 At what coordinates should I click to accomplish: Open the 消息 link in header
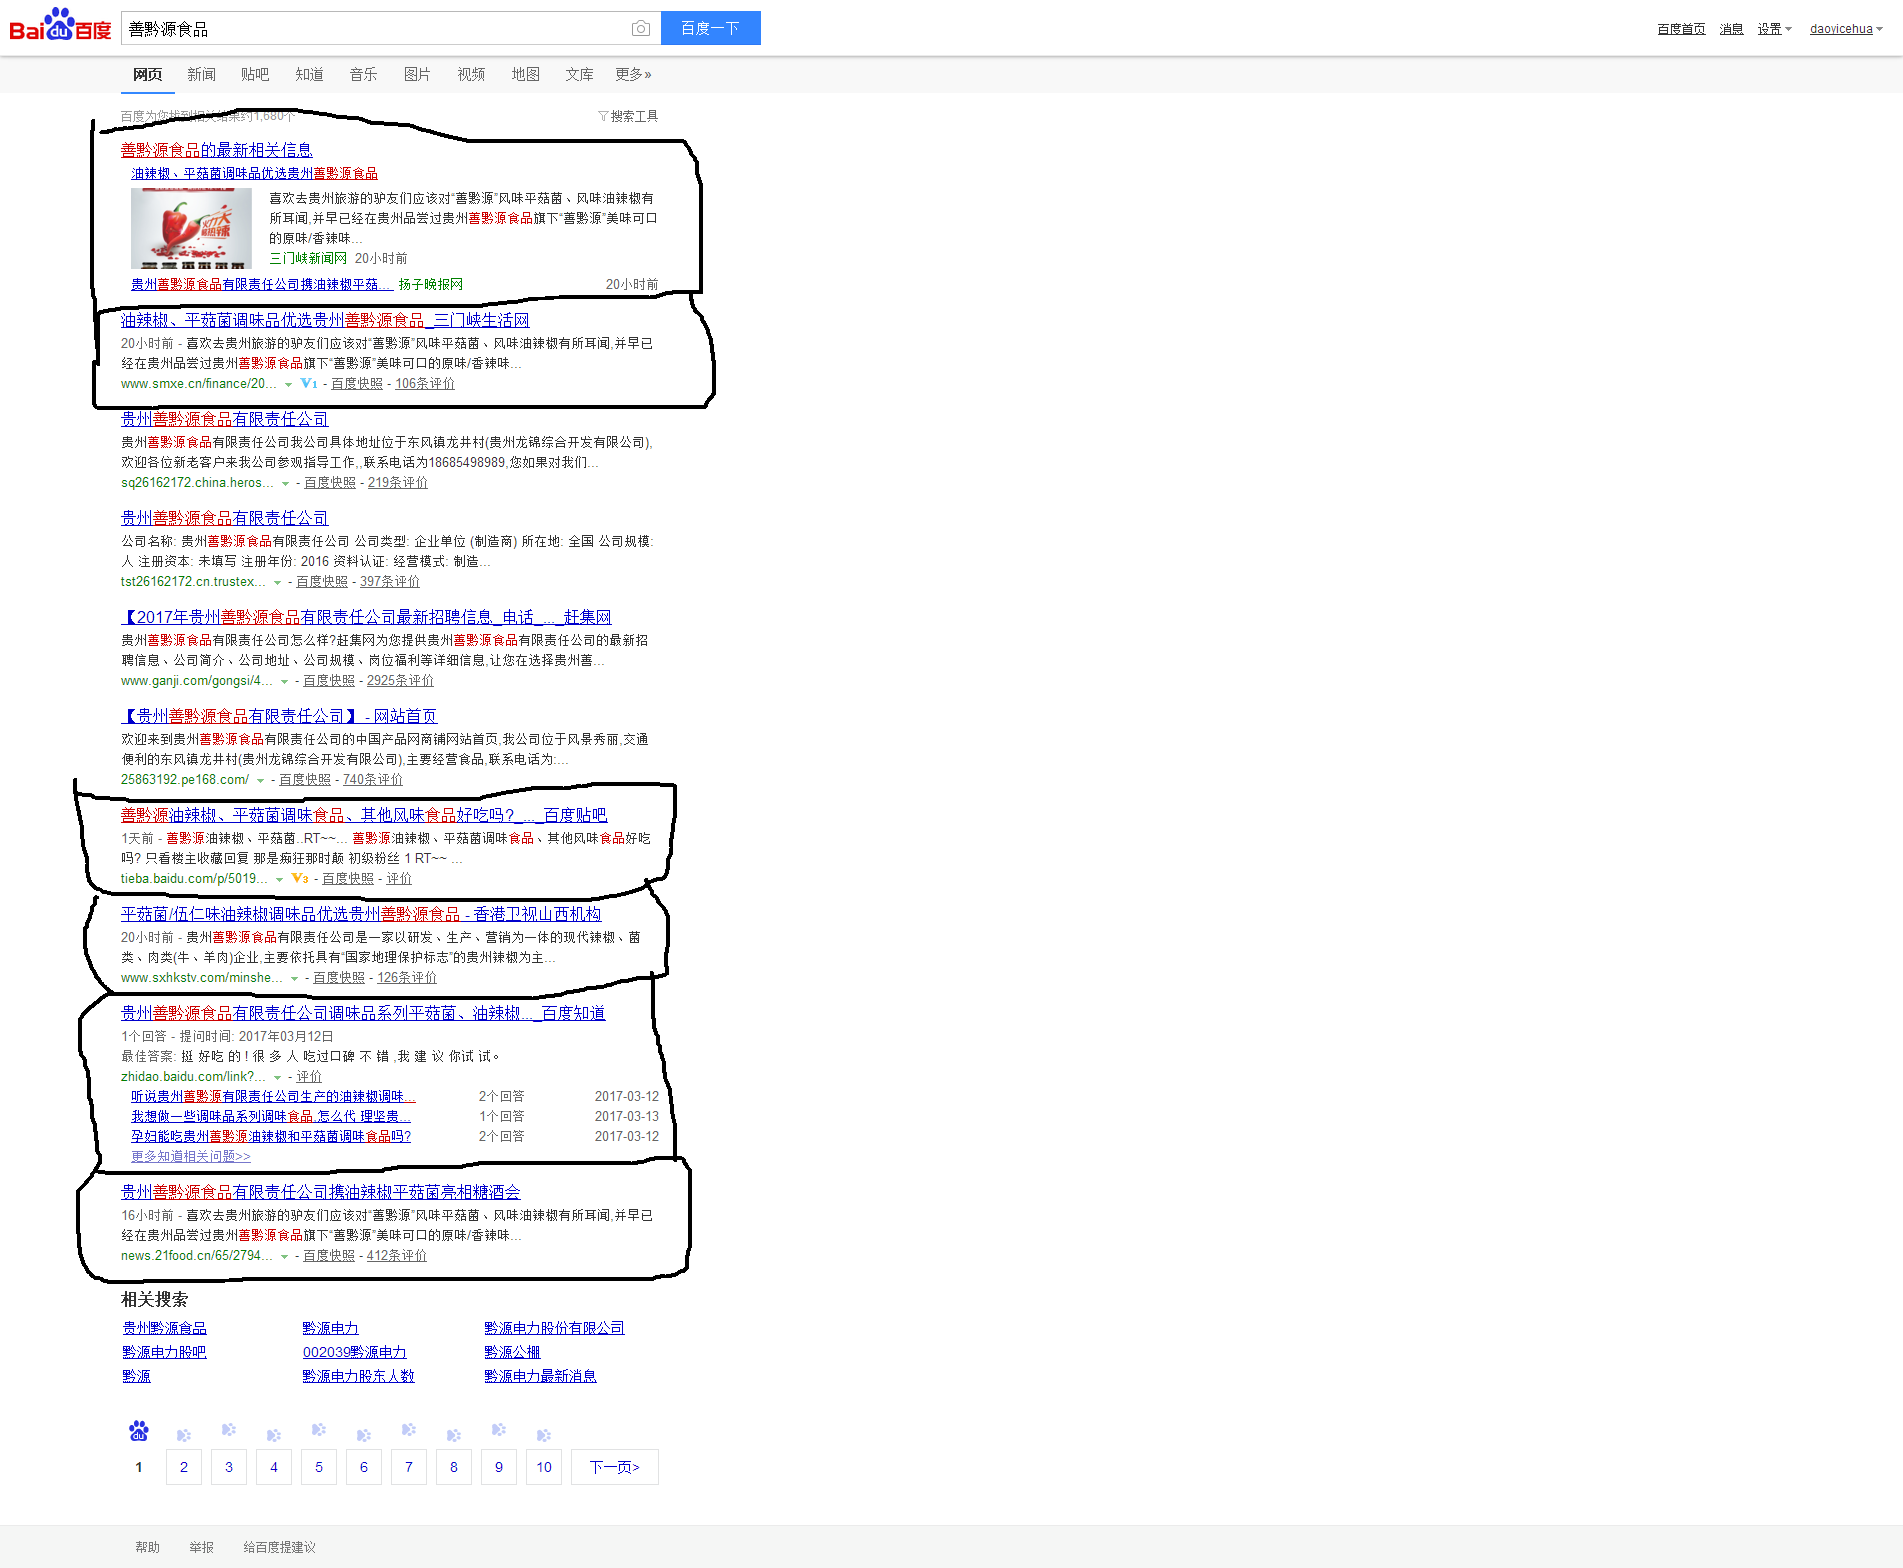1731,29
